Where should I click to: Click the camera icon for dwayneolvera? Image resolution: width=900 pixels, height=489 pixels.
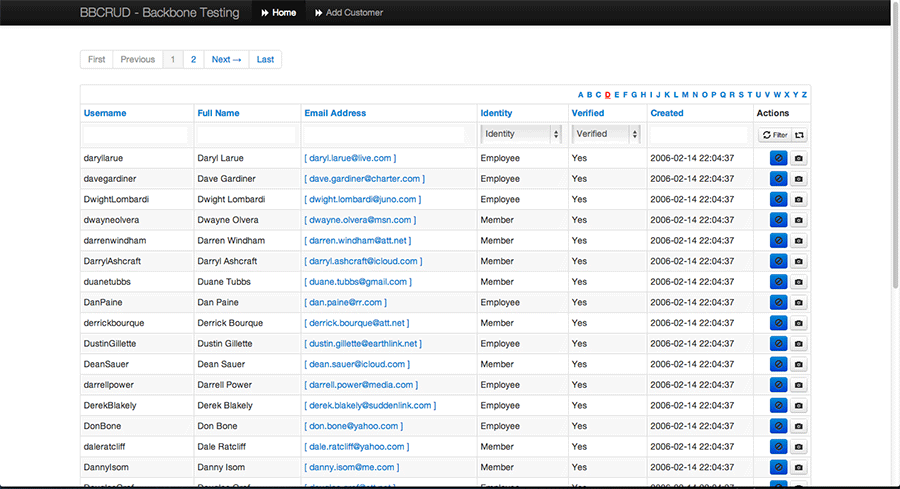798,220
